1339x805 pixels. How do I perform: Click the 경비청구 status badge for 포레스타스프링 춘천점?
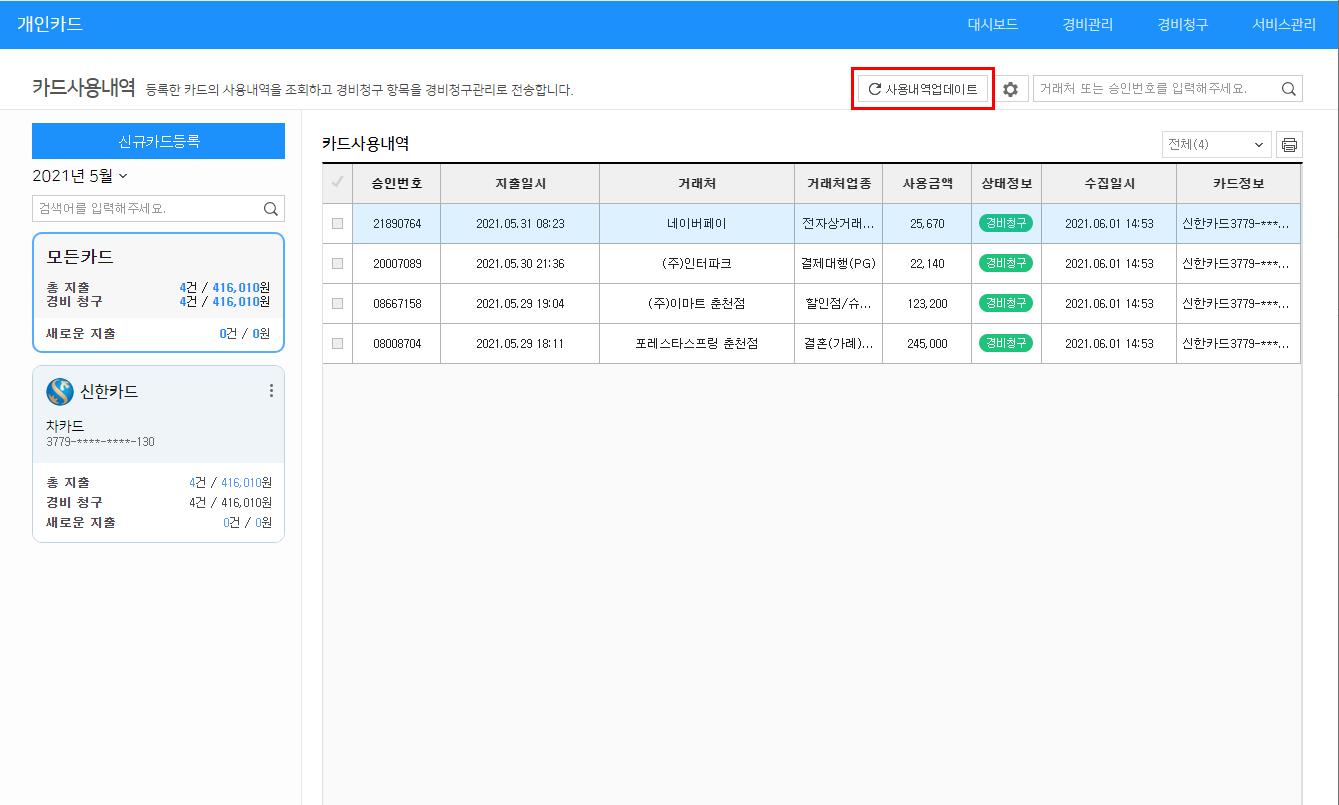pyautogui.click(x=1006, y=343)
